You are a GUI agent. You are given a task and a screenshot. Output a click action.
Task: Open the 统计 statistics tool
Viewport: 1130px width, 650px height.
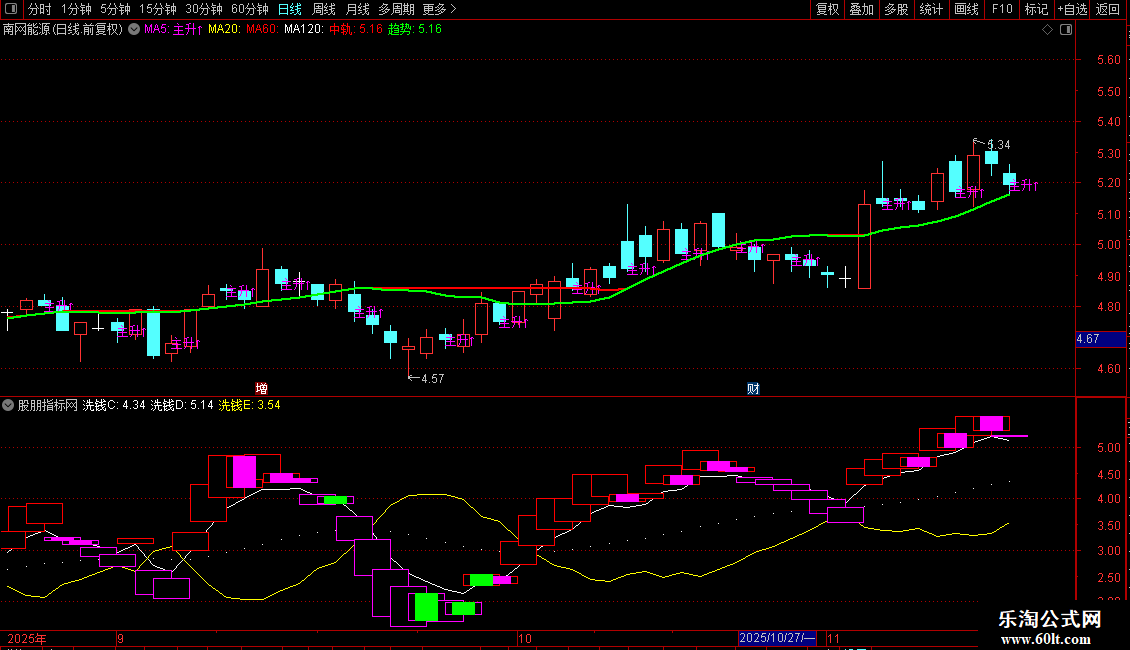931,9
